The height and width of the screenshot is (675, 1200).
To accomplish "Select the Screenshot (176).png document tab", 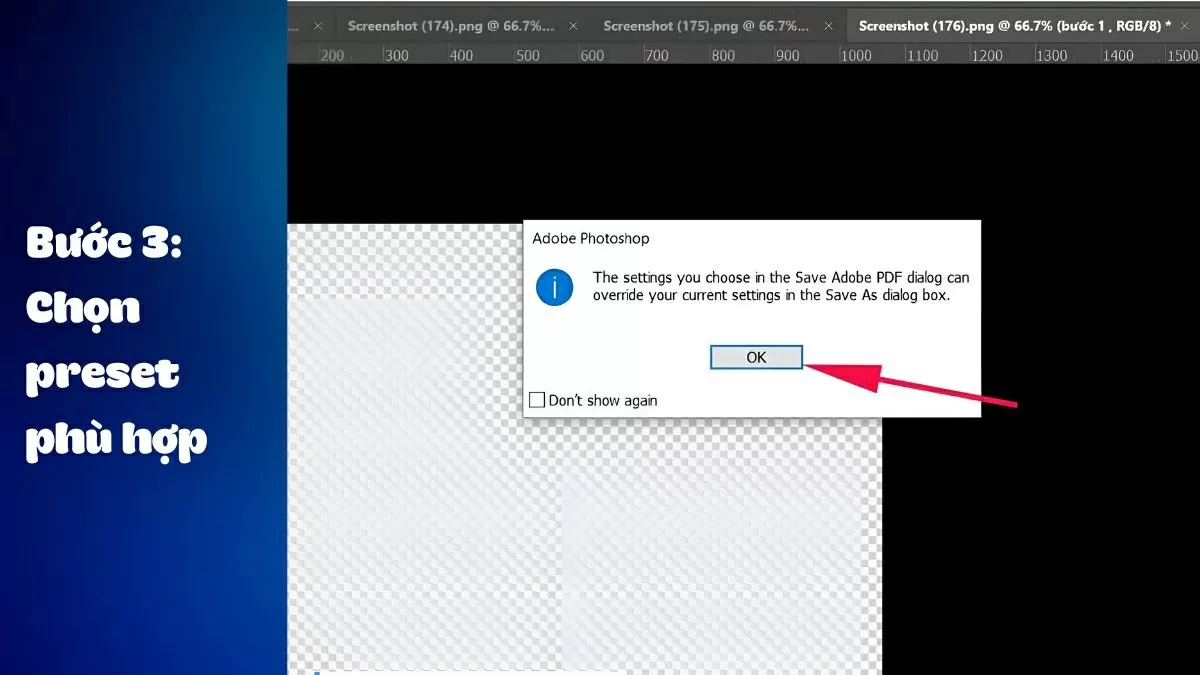I will 1009,26.
